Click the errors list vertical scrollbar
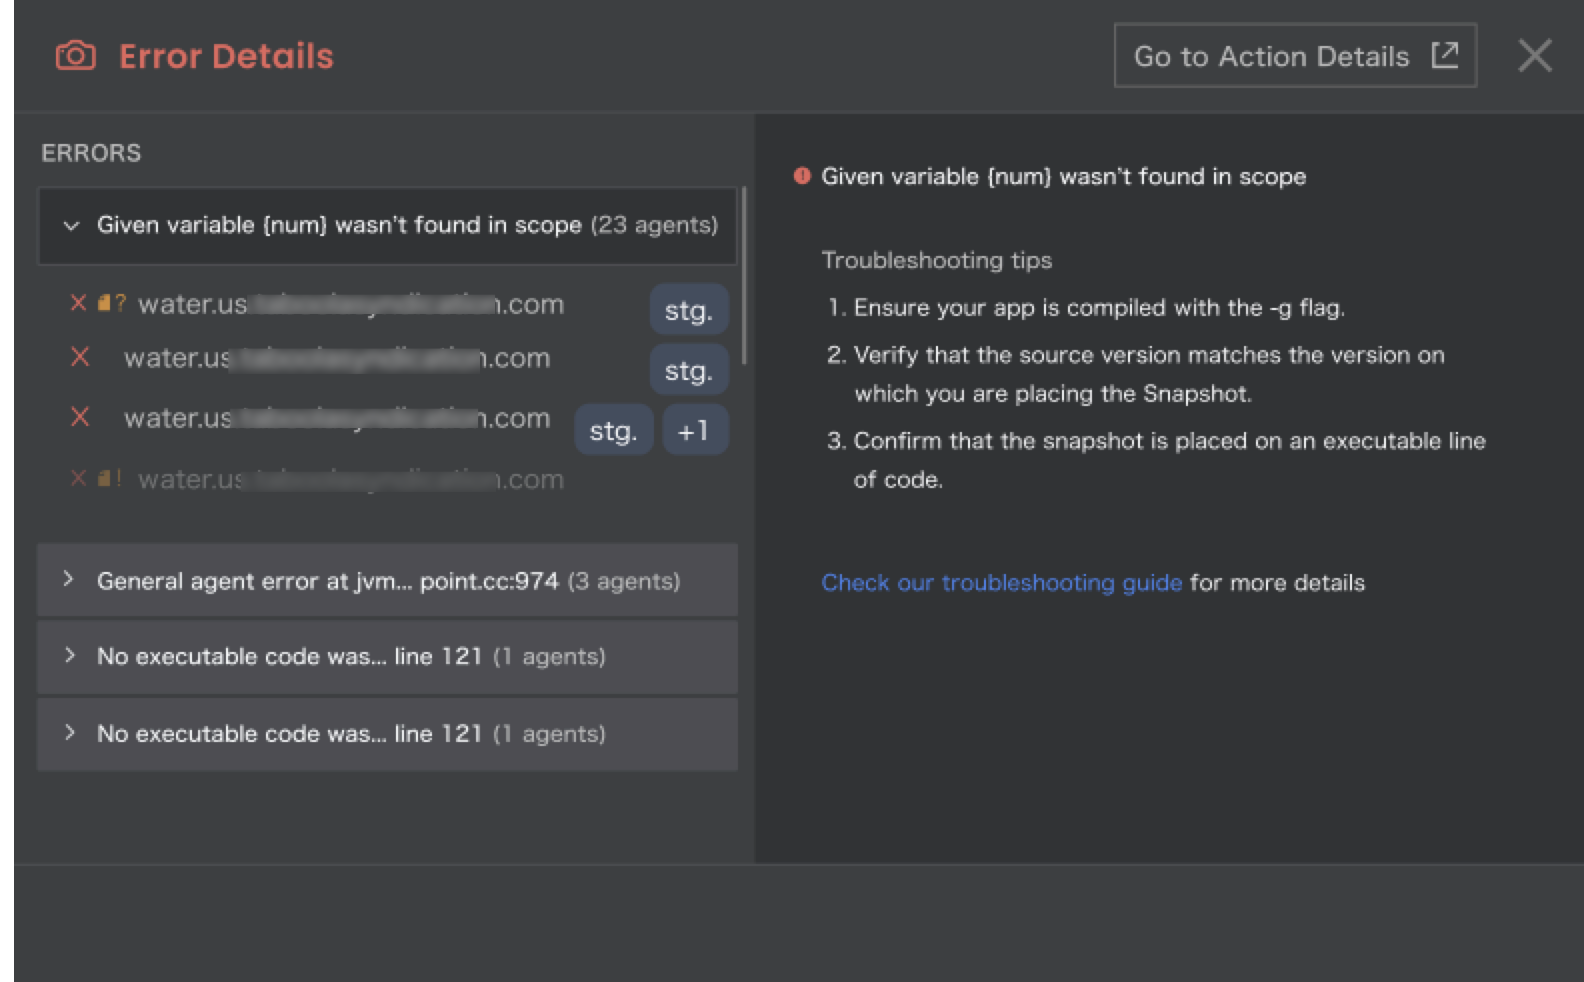1584x982 pixels. click(x=745, y=276)
